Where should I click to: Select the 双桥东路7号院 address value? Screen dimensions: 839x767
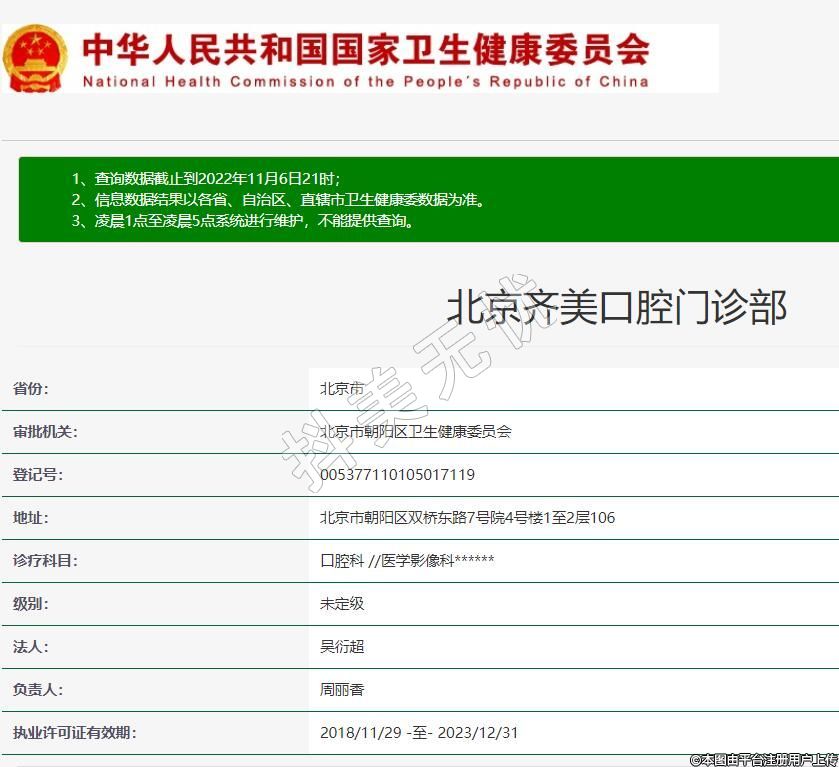[467, 518]
